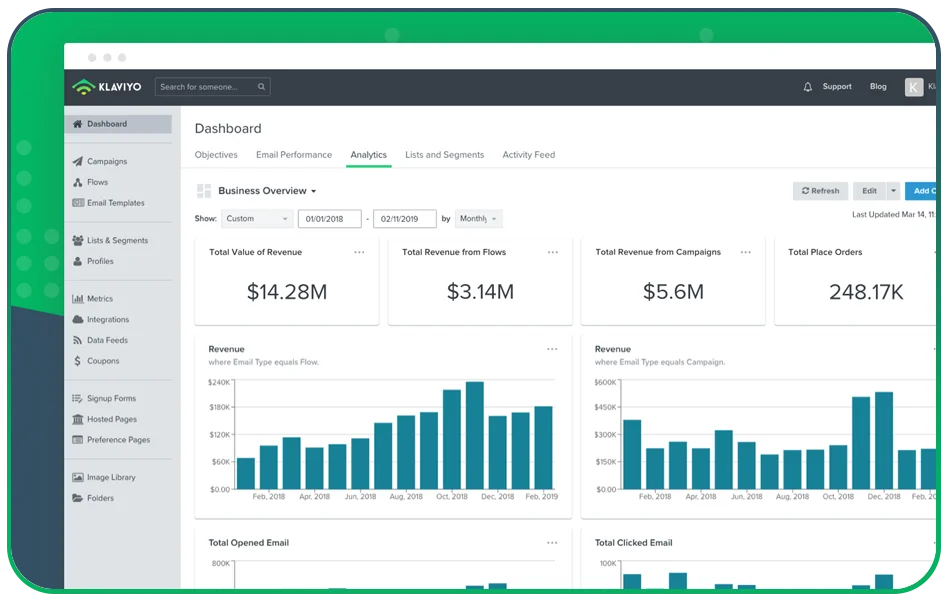Open options for Total Revenue from Flows card
The height and width of the screenshot is (600, 950).
pos(553,252)
